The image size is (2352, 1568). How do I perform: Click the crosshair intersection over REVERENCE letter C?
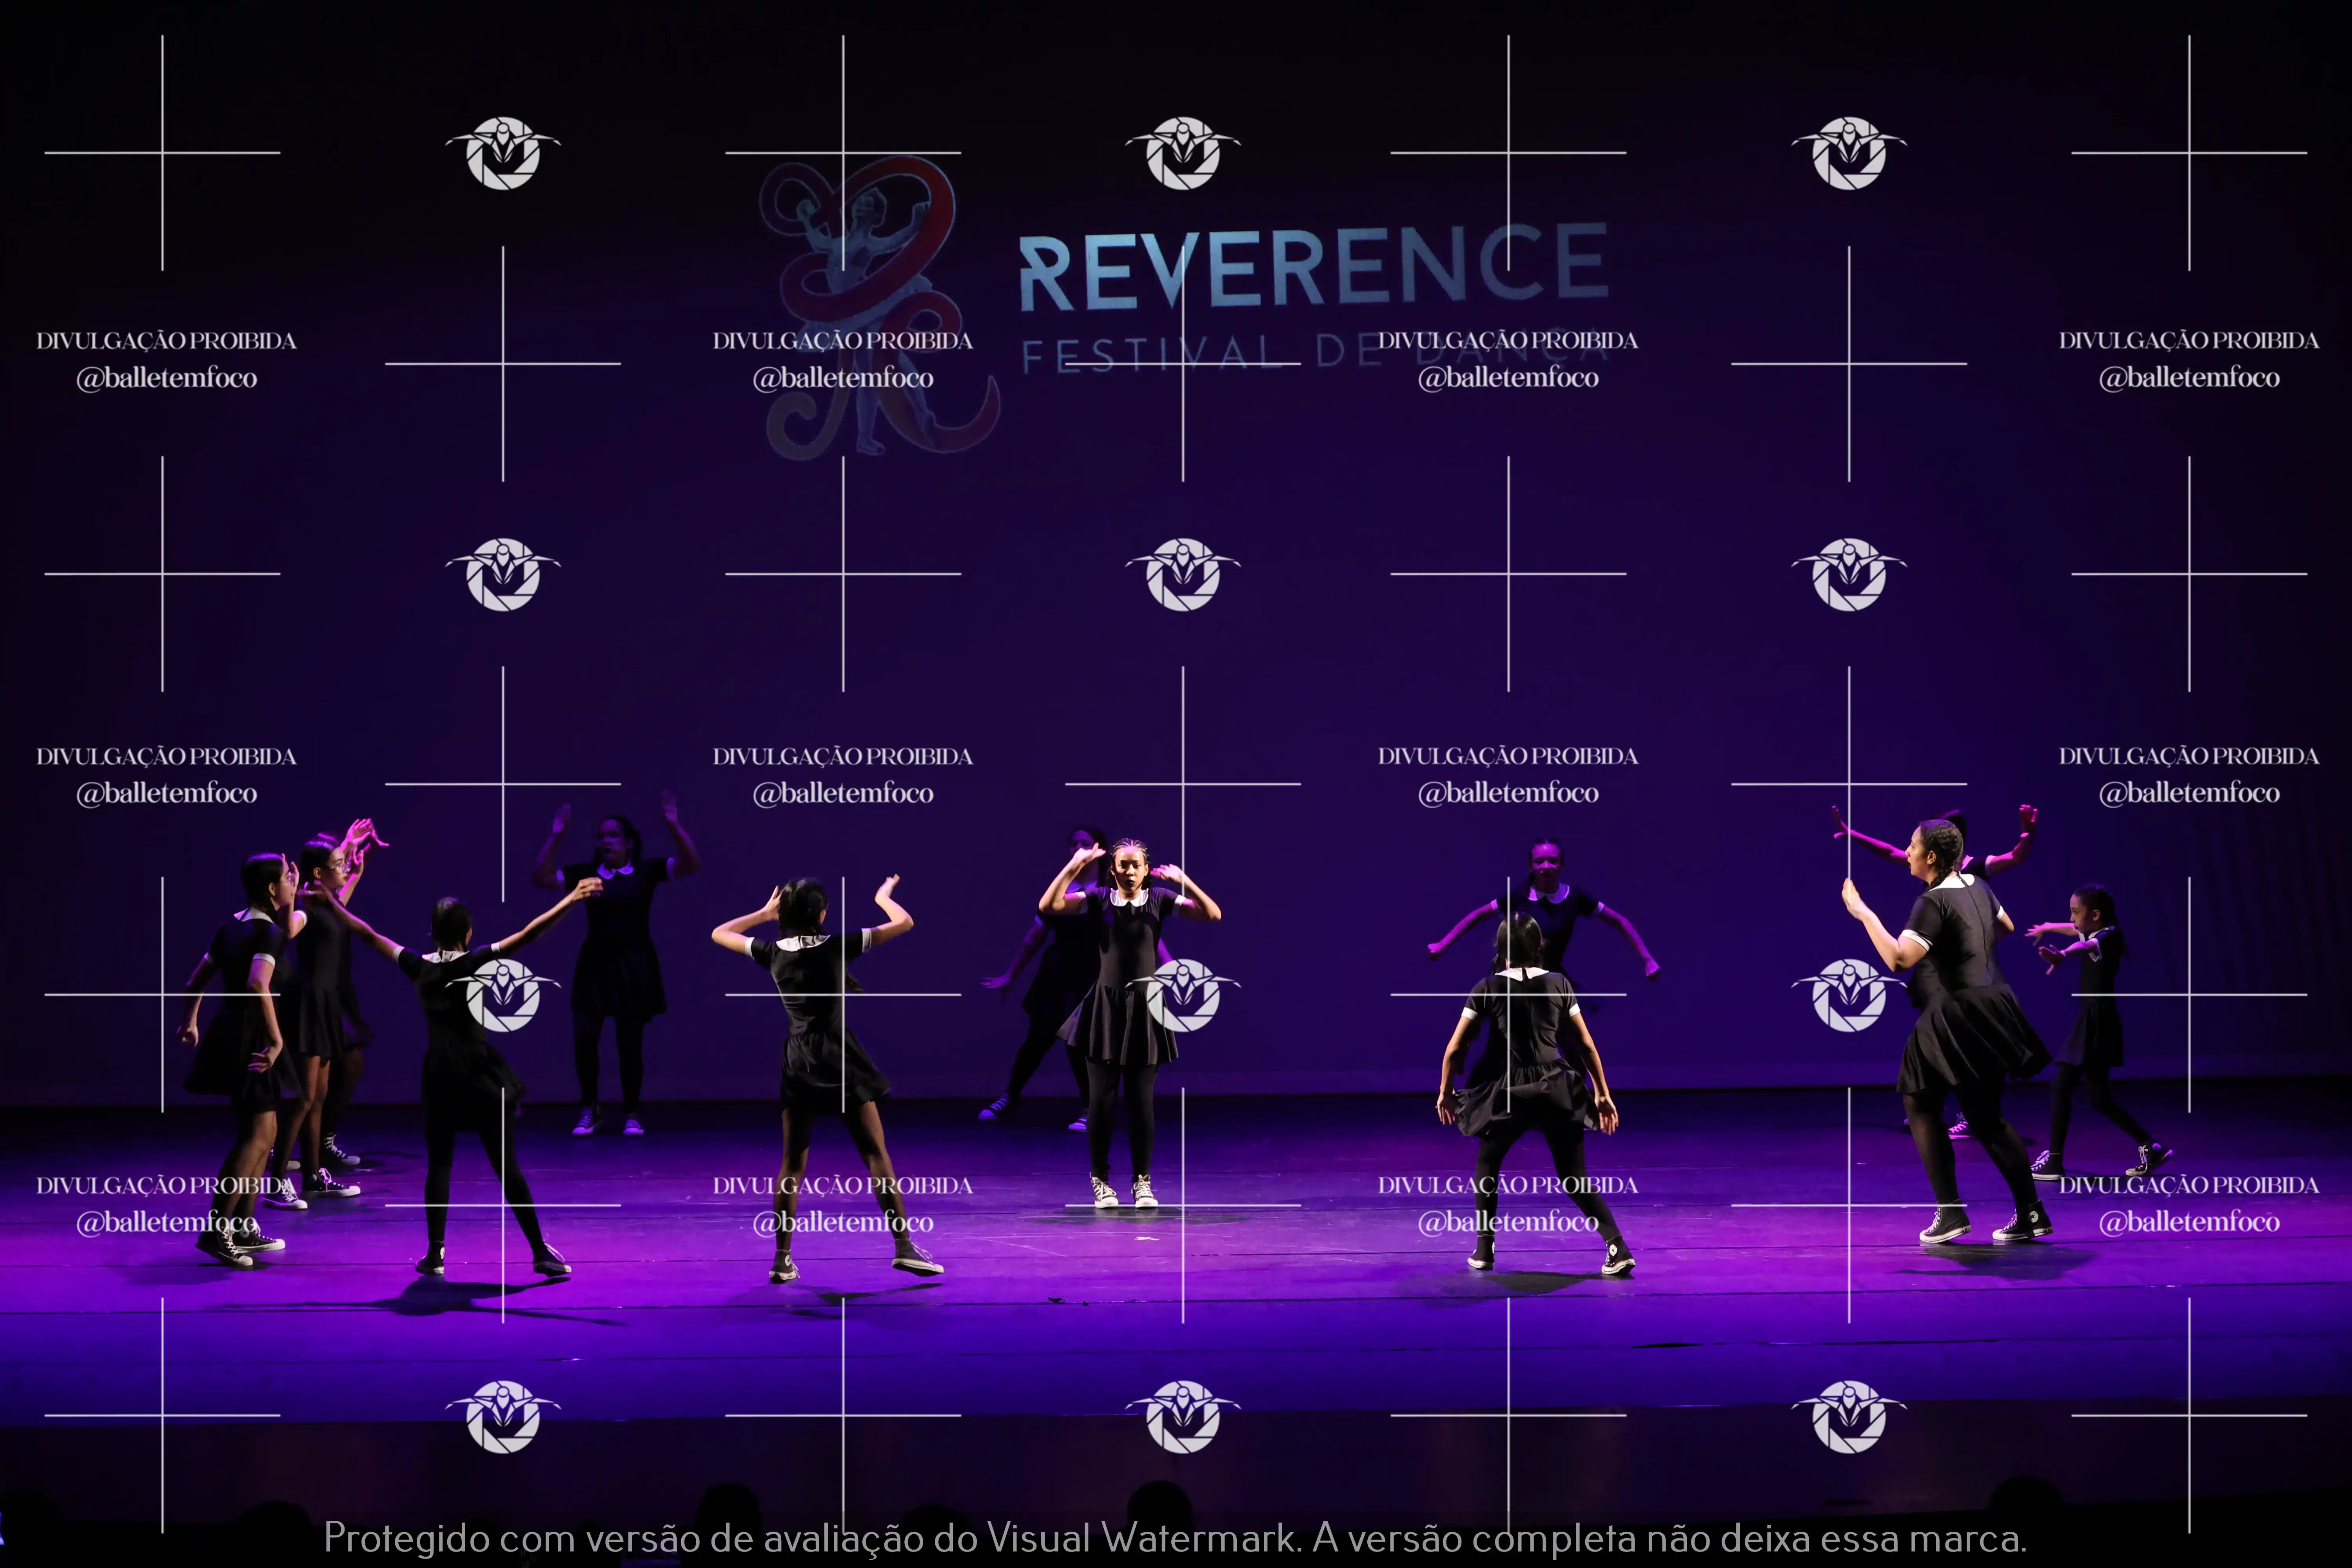(1508, 153)
